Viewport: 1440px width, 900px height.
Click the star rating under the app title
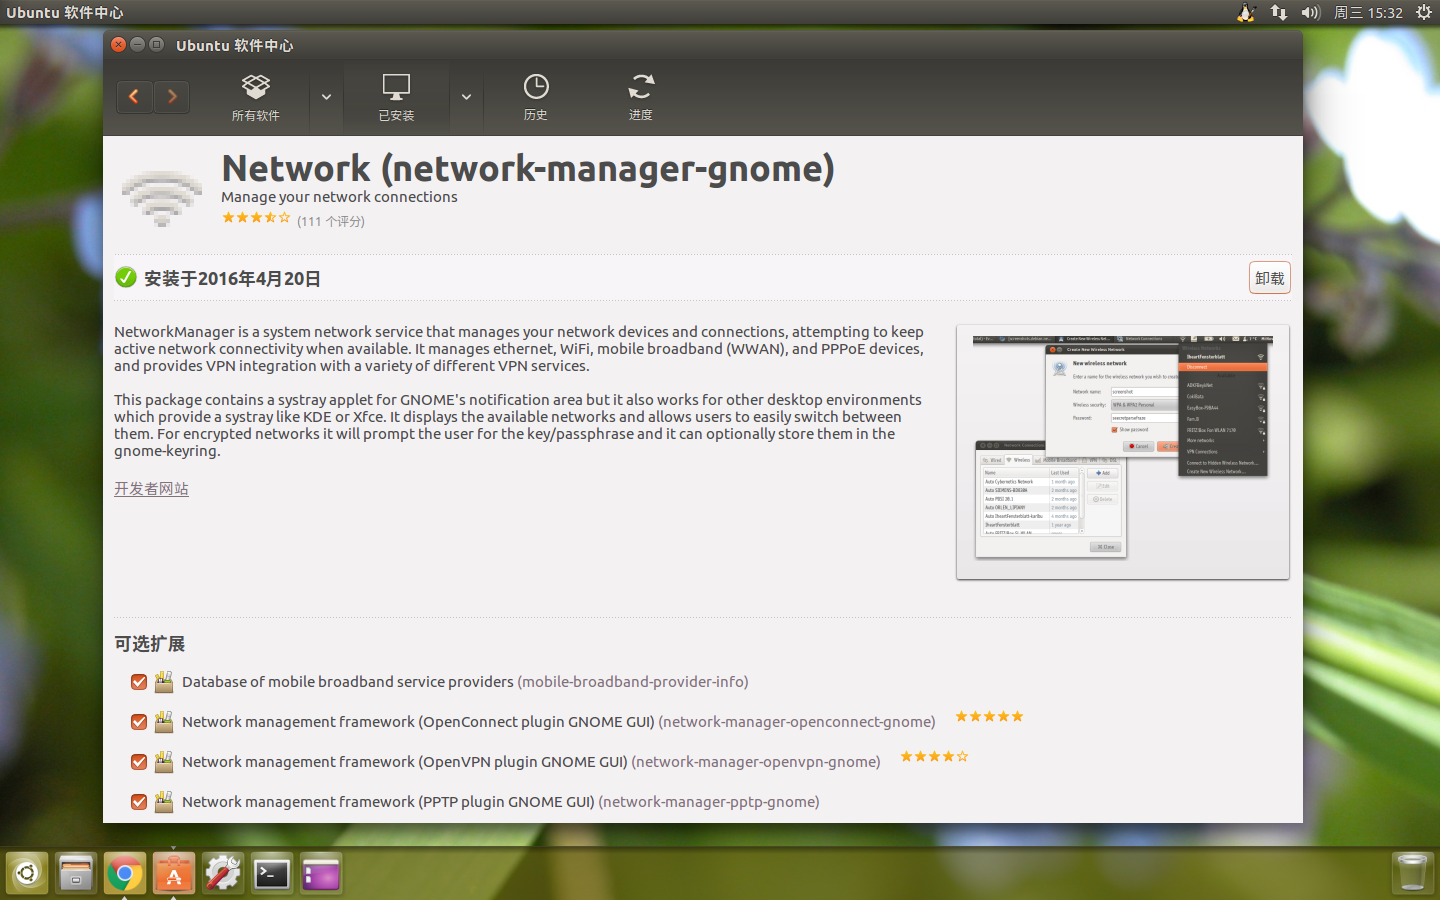(x=256, y=217)
